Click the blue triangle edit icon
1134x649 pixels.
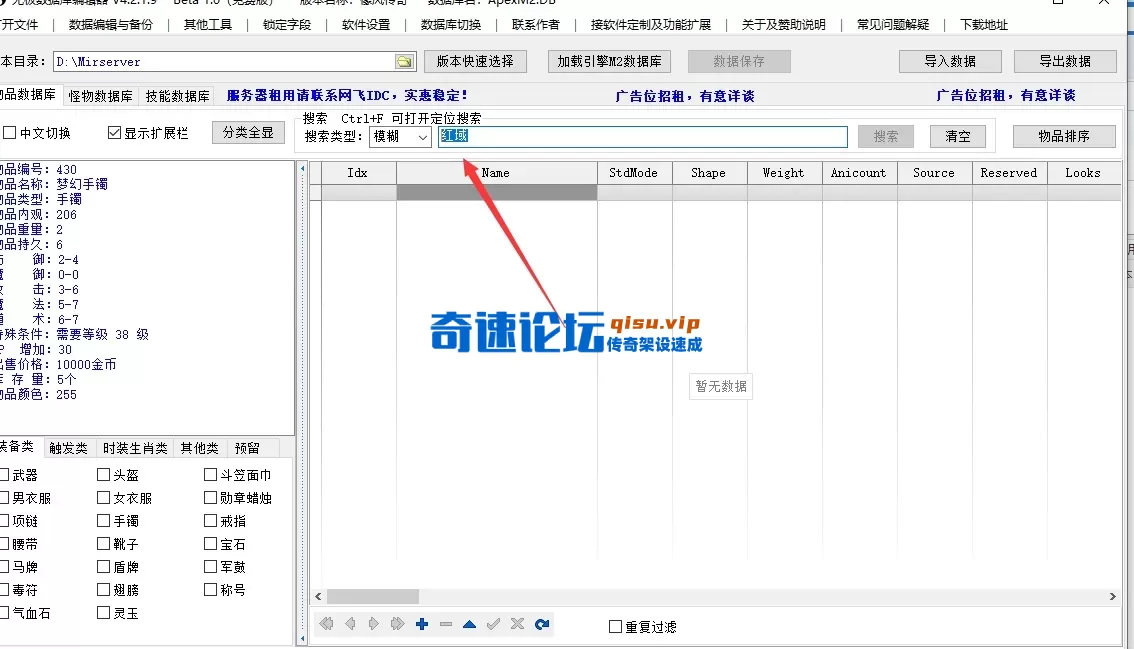click(x=470, y=624)
